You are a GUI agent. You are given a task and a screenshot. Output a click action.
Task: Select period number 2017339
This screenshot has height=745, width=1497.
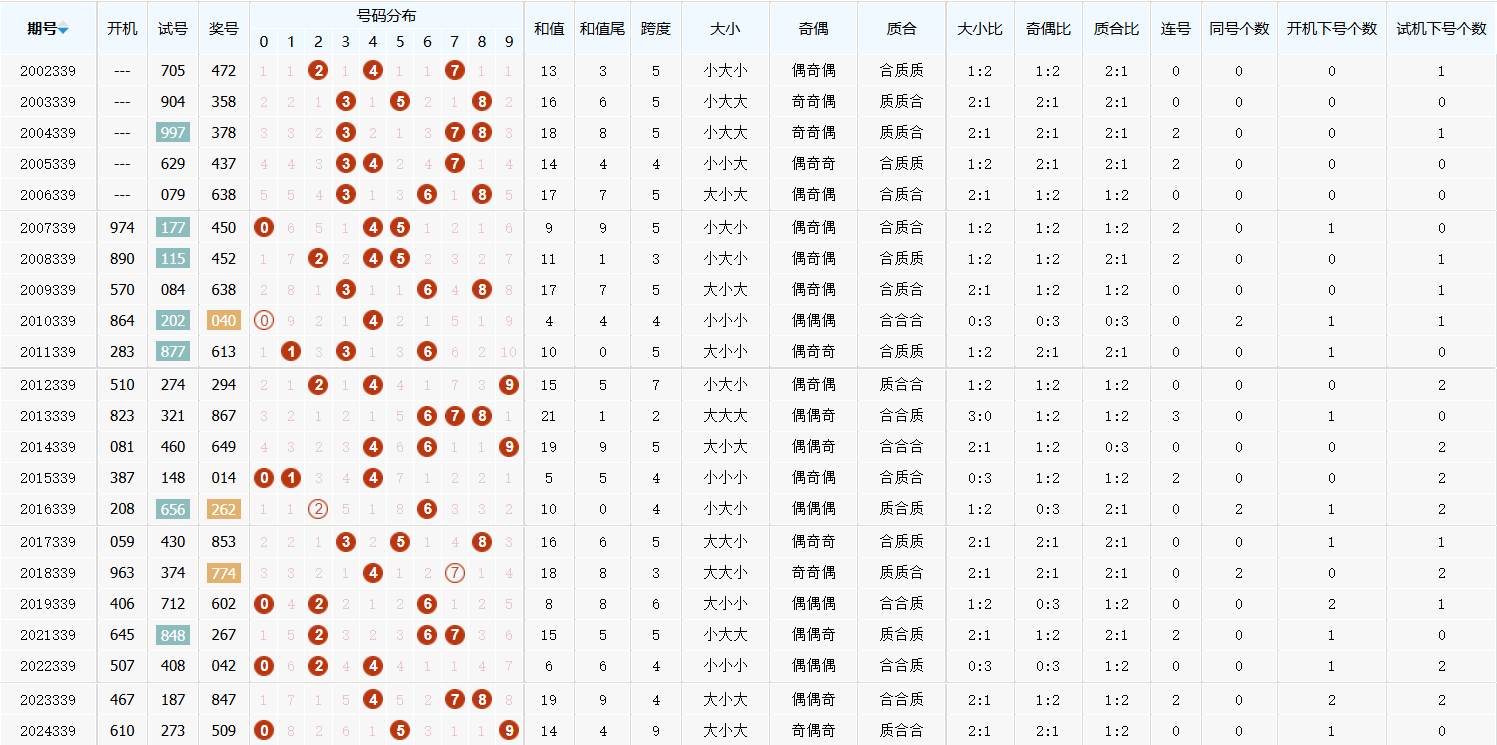(48, 542)
